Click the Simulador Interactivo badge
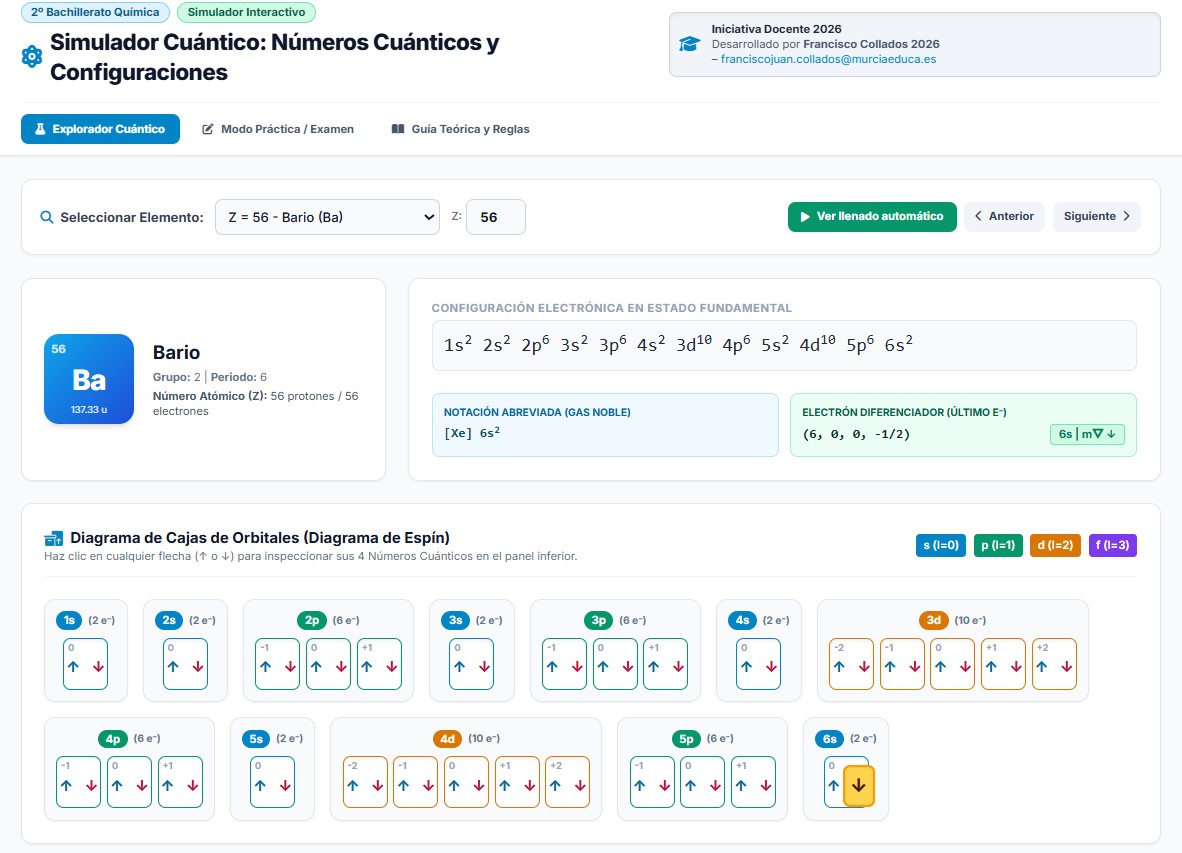Screen dimensions: 1182x853 [x=247, y=12]
